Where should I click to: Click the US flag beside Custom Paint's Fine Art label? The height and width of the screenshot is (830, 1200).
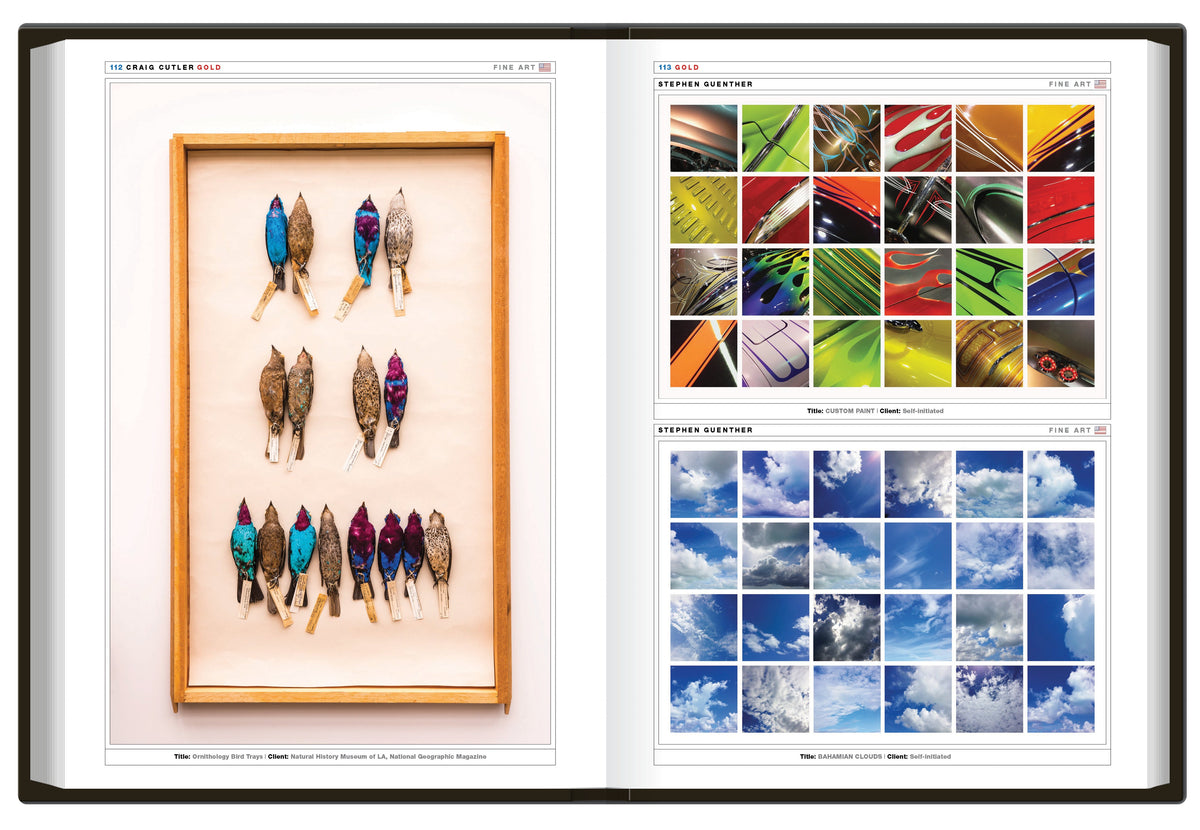click(1100, 84)
